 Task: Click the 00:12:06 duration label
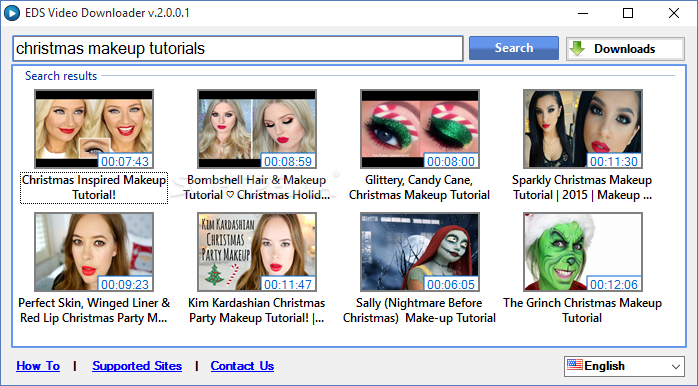pos(613,284)
